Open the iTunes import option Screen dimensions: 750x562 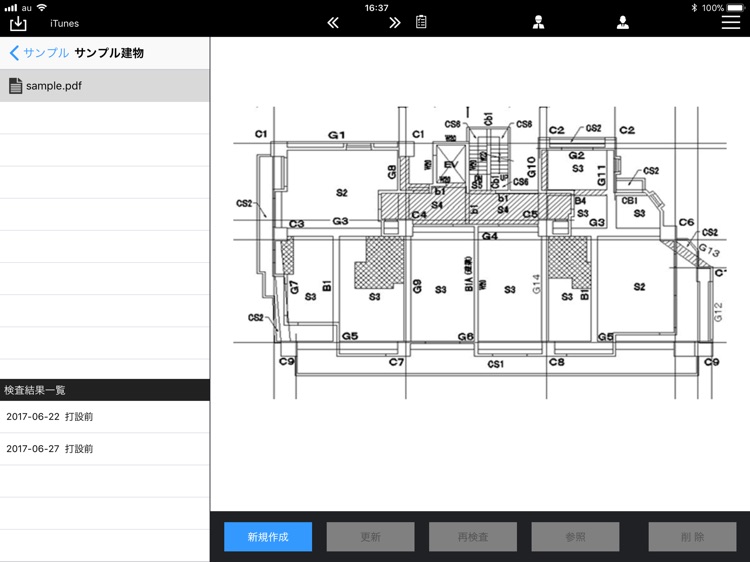pyautogui.click(x=64, y=23)
